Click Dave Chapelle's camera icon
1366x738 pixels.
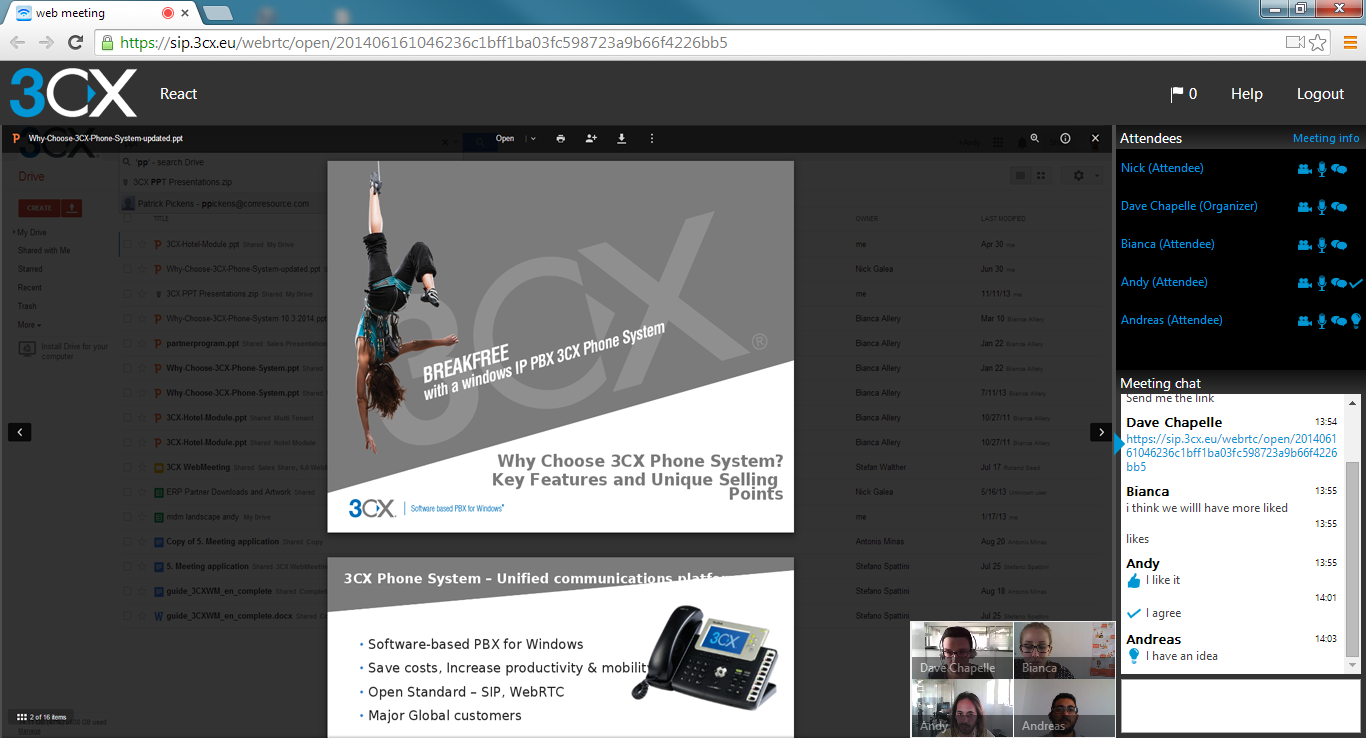[1304, 207]
